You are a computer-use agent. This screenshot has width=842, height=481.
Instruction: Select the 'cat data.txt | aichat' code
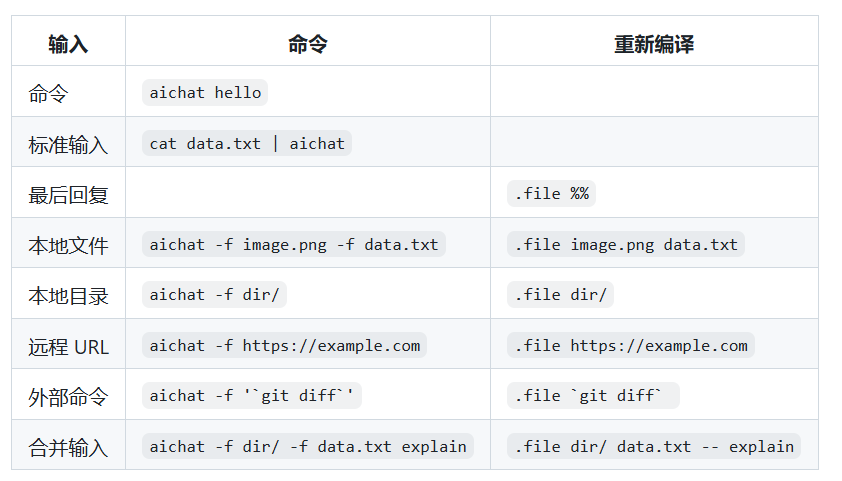pos(246,143)
